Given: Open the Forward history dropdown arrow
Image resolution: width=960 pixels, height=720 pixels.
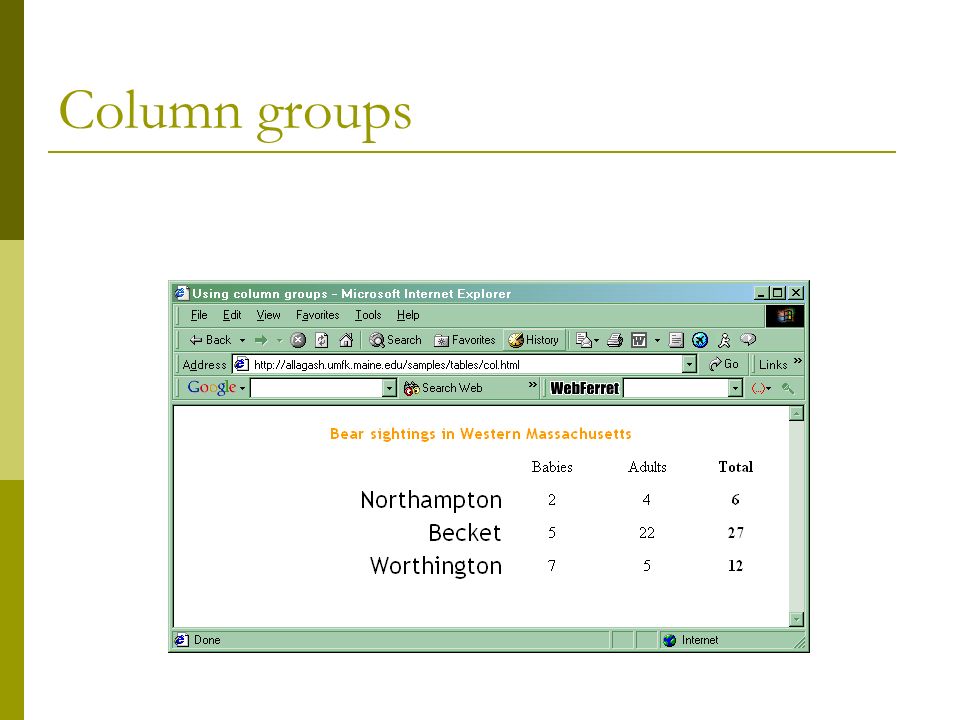Looking at the screenshot, I should (x=279, y=340).
